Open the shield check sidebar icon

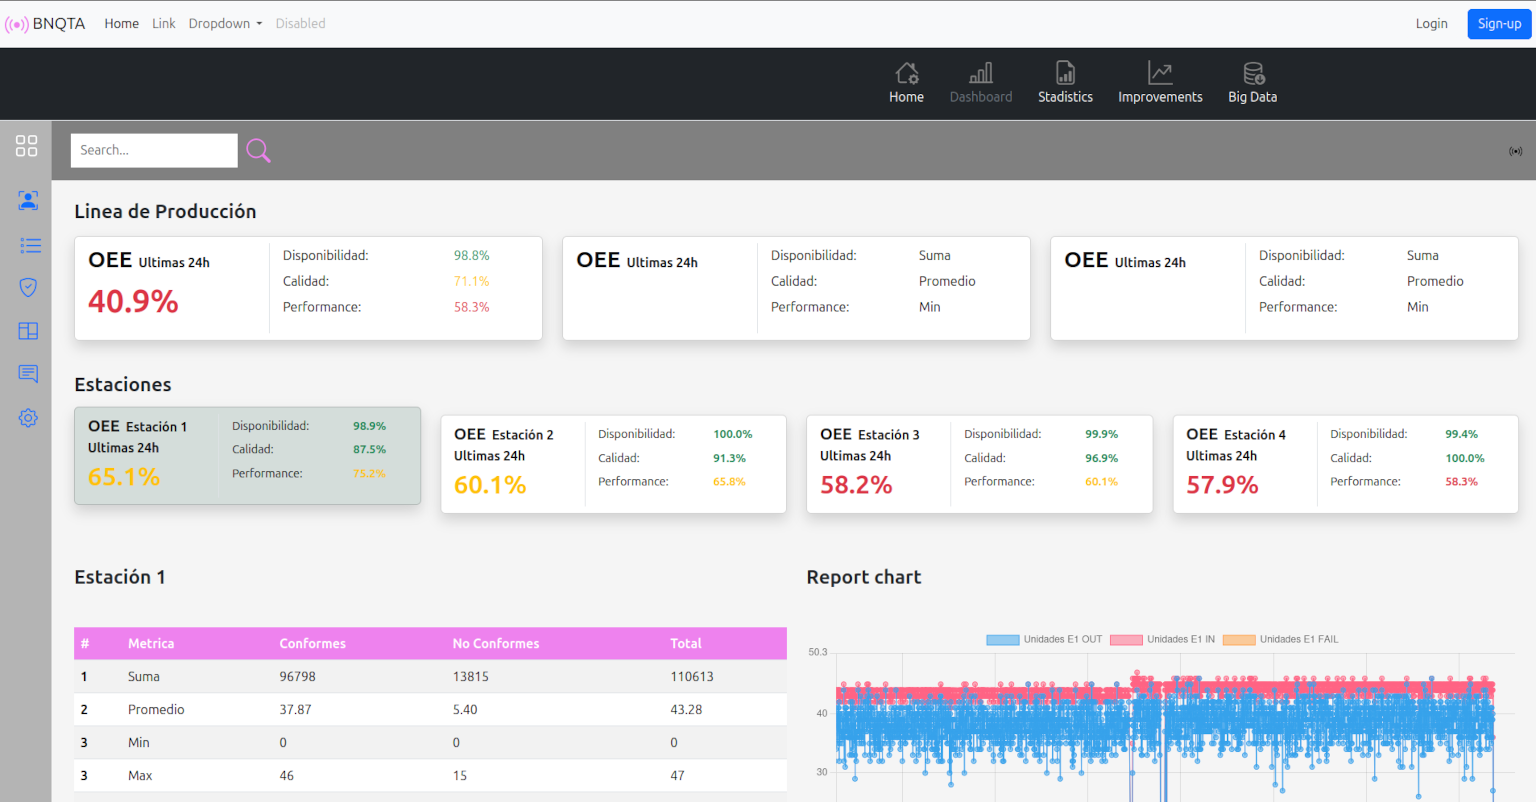(x=28, y=288)
